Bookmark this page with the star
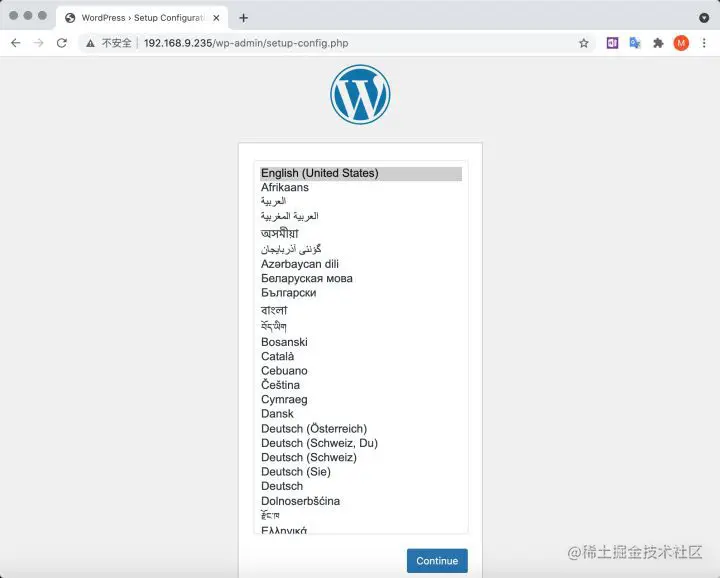This screenshot has width=720, height=578. 584,43
